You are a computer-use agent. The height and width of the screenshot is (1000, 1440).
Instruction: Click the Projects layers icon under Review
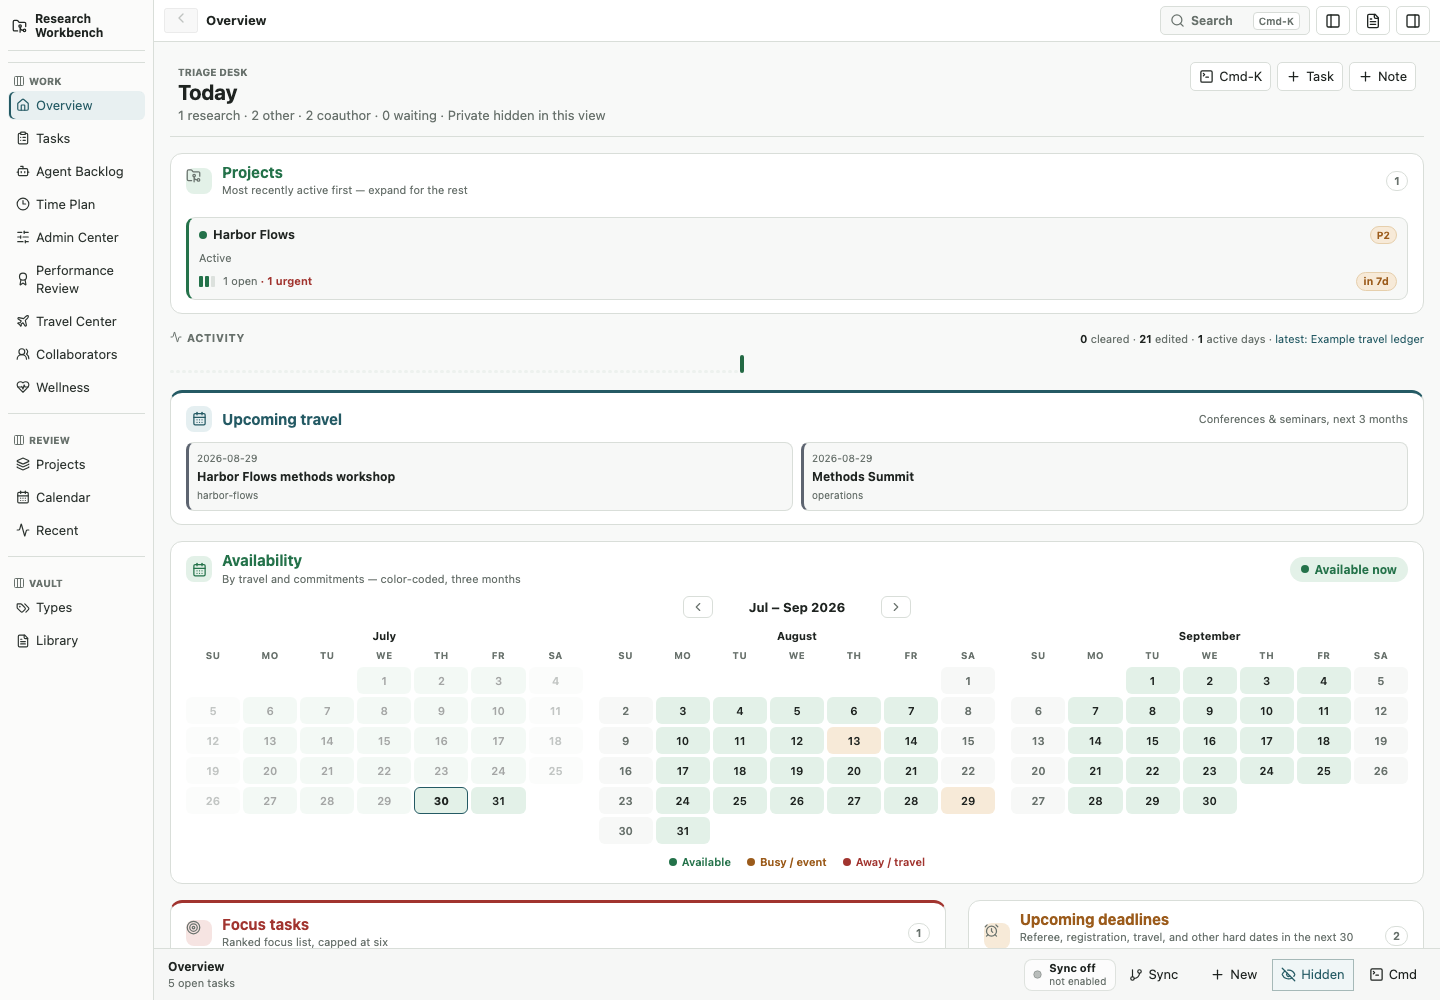[23, 464]
